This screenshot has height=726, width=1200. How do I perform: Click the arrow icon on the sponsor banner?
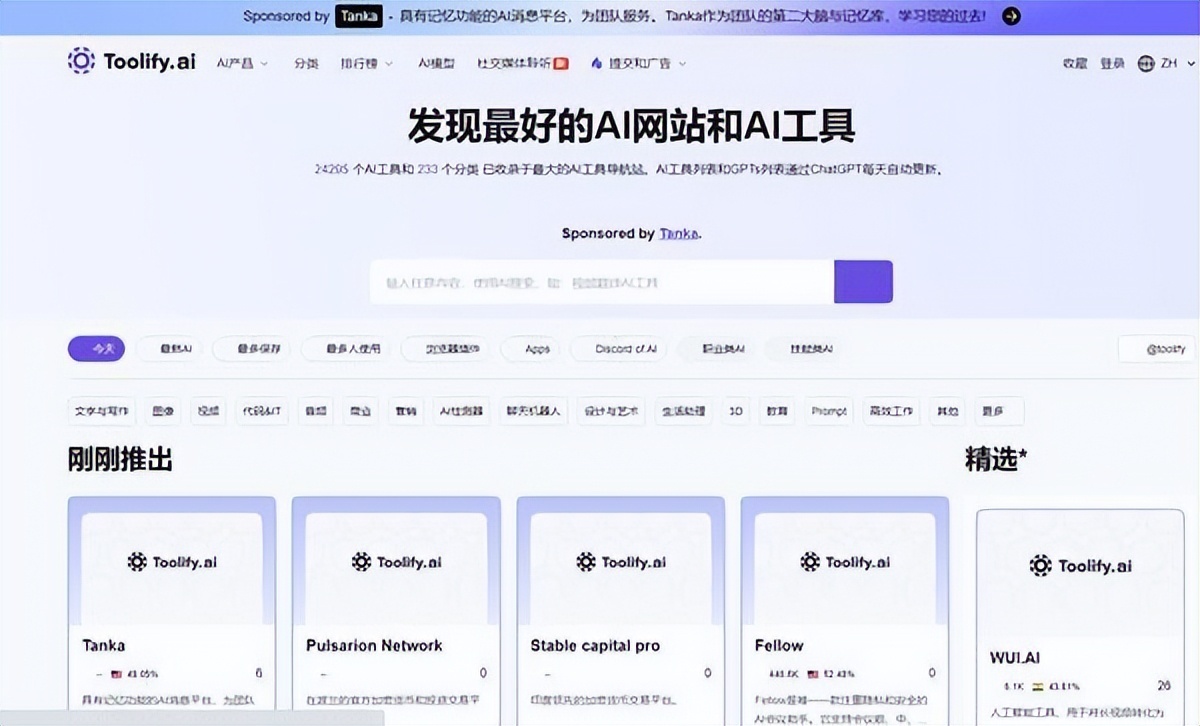click(1011, 16)
